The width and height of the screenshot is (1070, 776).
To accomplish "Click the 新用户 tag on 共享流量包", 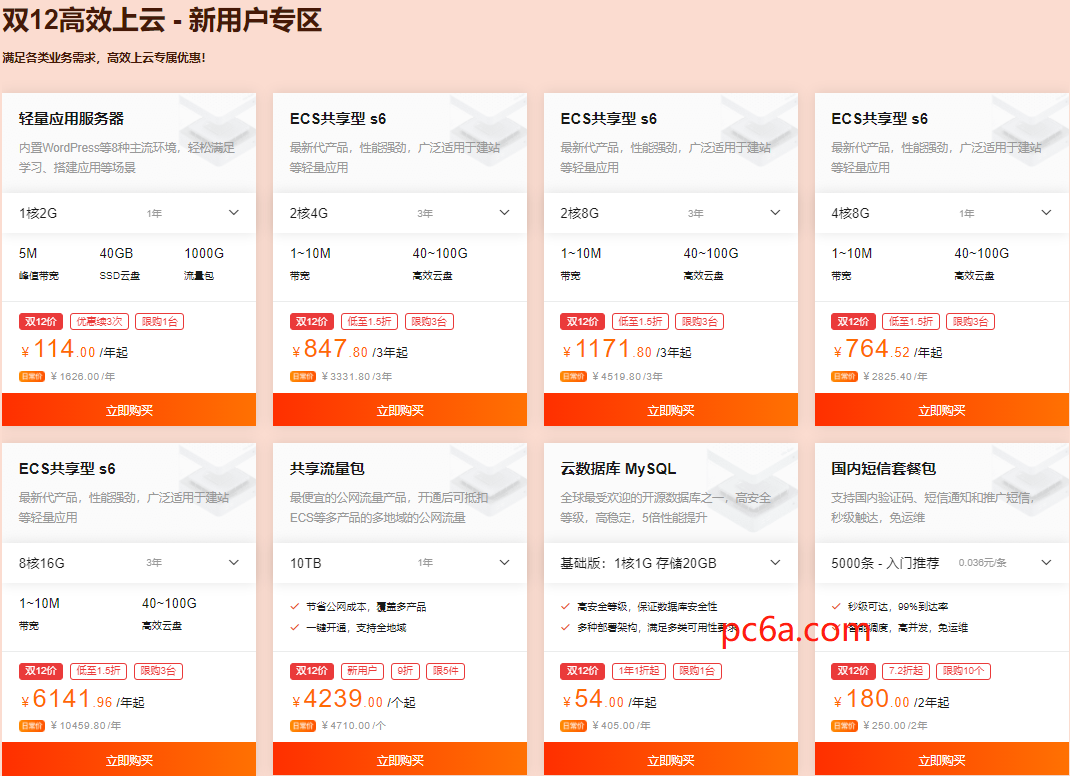I will click(x=362, y=671).
